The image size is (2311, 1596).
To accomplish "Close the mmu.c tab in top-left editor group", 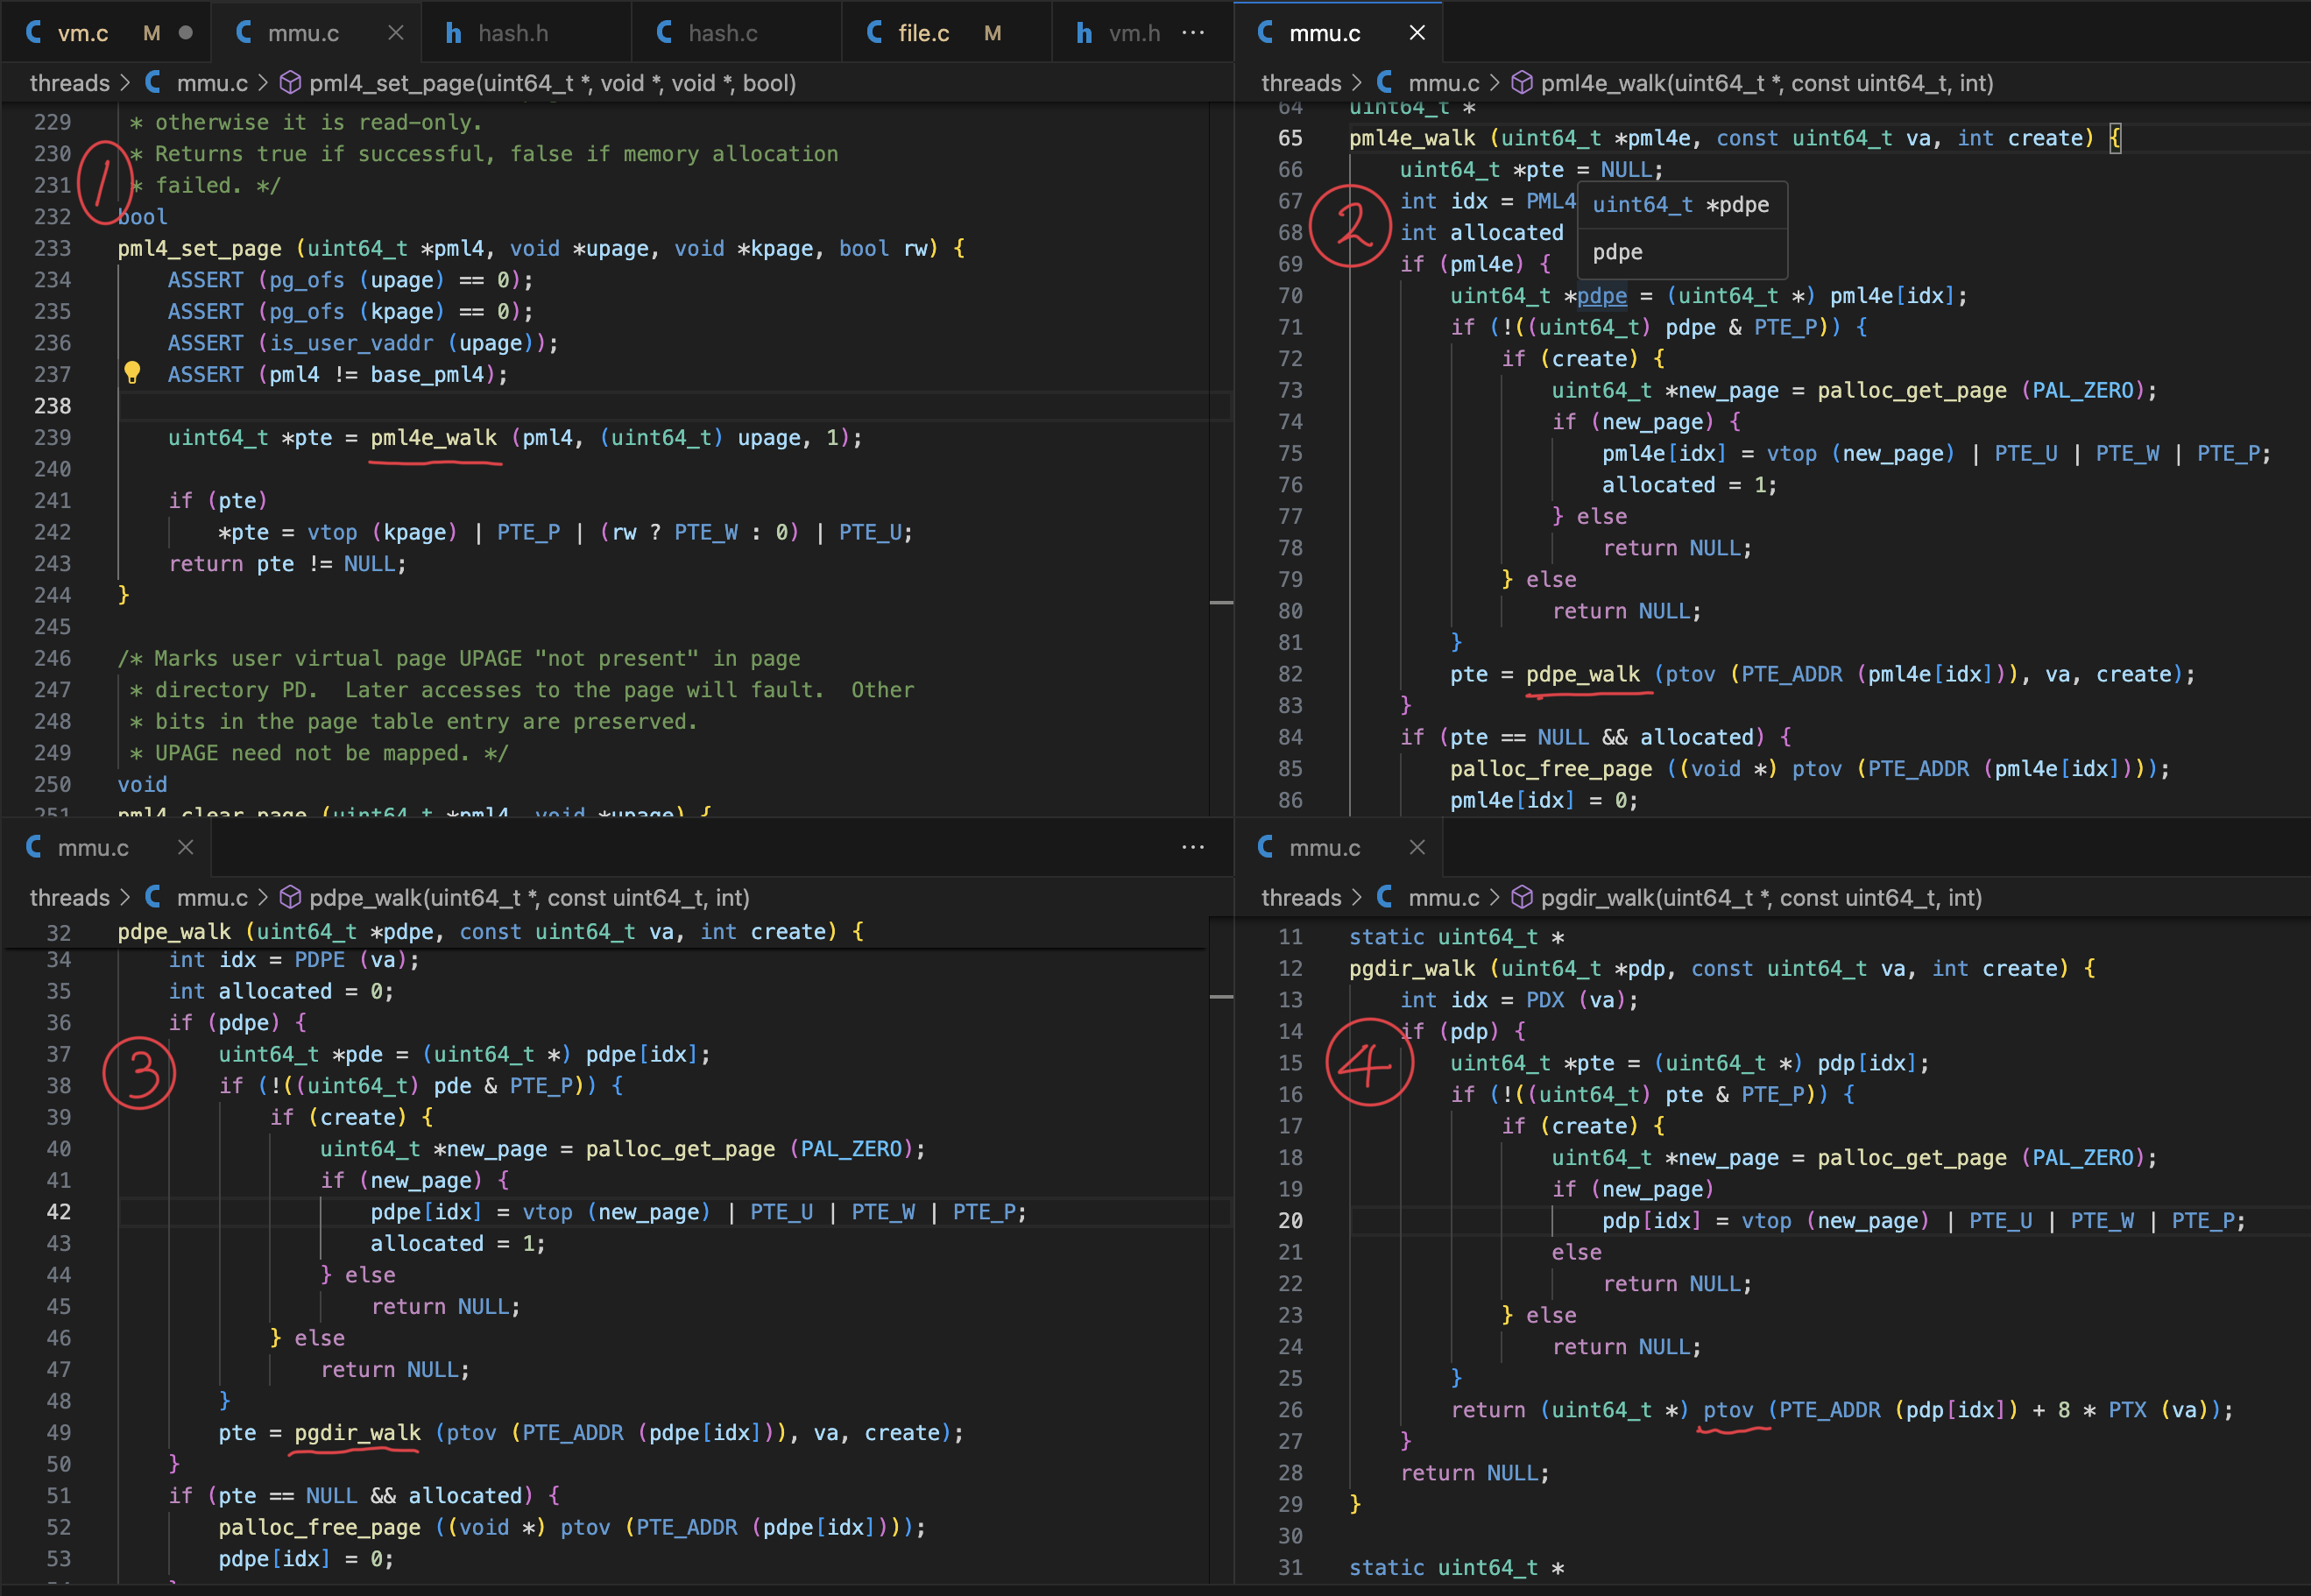I will pyautogui.click(x=396, y=33).
